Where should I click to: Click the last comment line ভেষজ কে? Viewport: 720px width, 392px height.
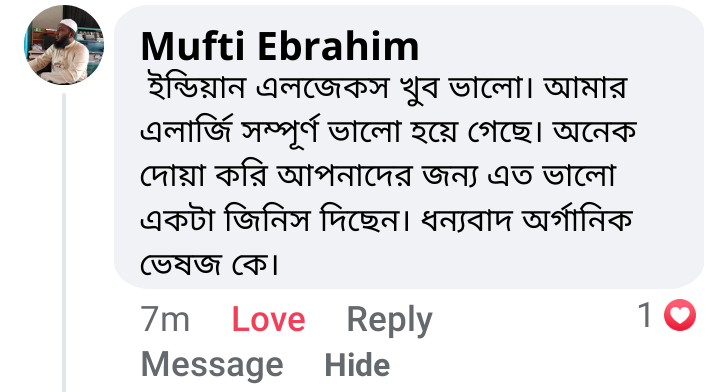(210, 264)
